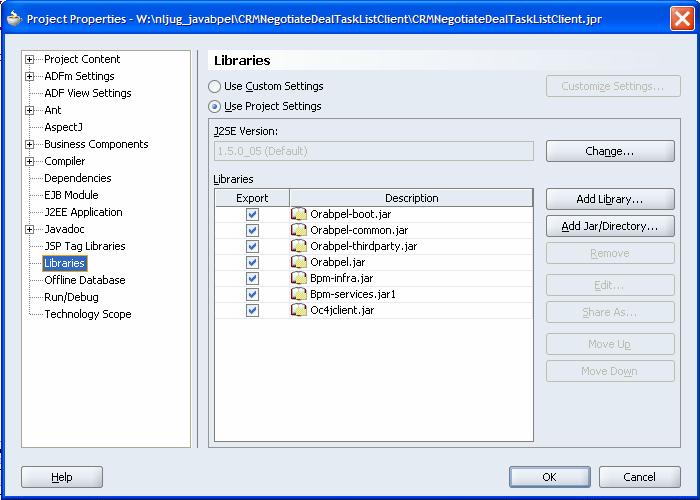Uncheck Export for Orabpel-boot.jar
700x500 pixels.
click(x=252, y=214)
